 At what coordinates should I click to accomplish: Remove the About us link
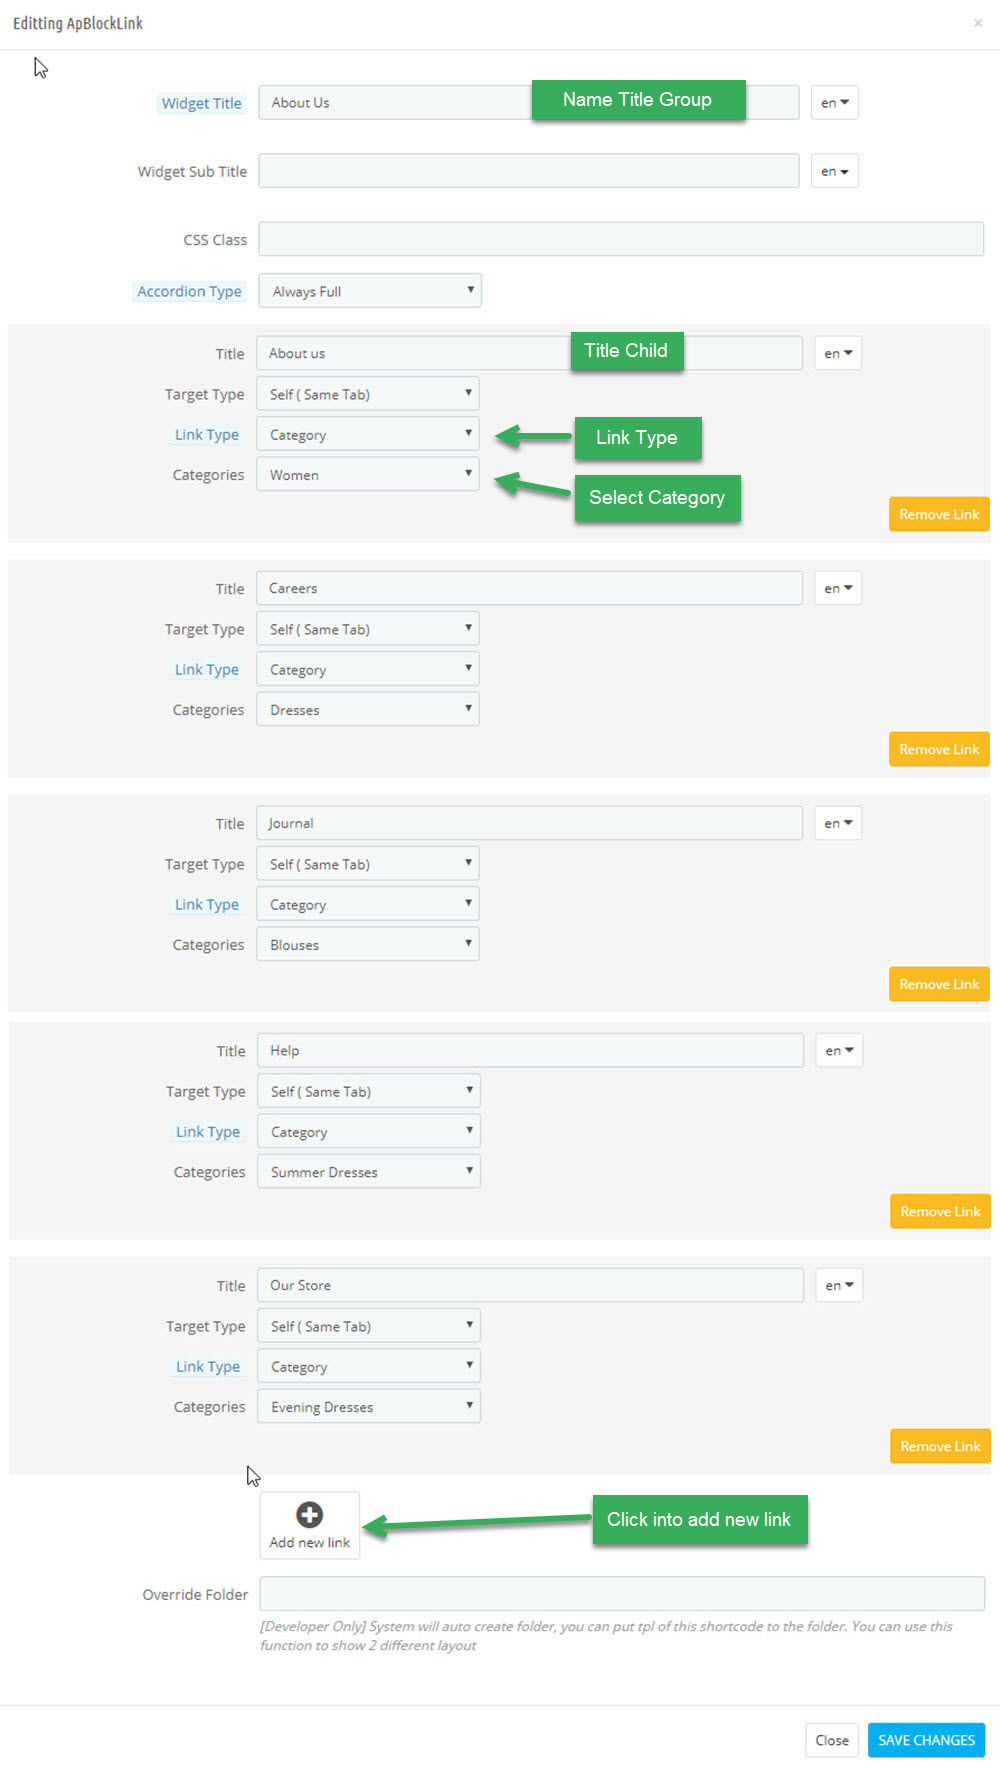click(939, 514)
